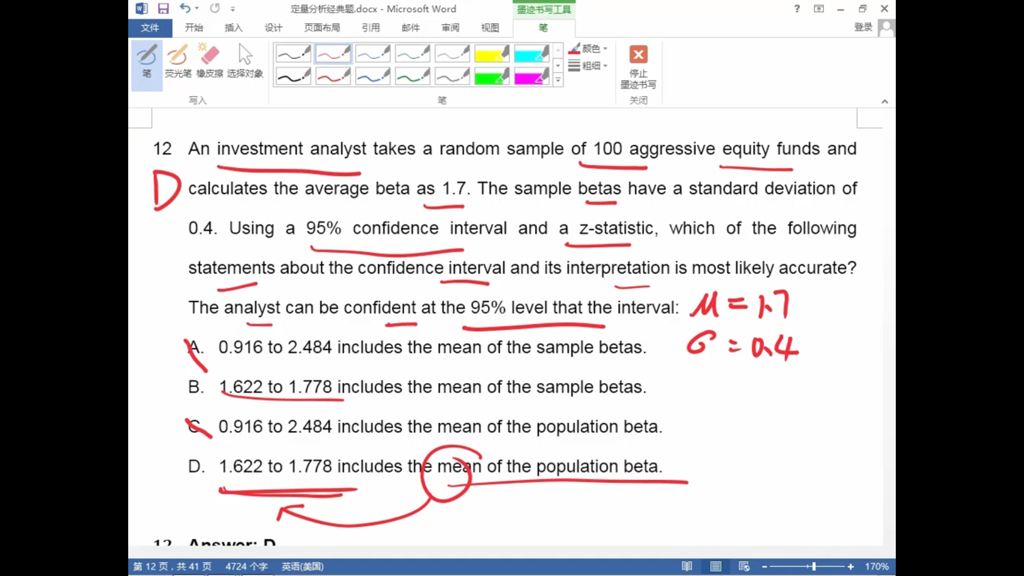Activate the 橡皮擦 eraser tool

209,61
